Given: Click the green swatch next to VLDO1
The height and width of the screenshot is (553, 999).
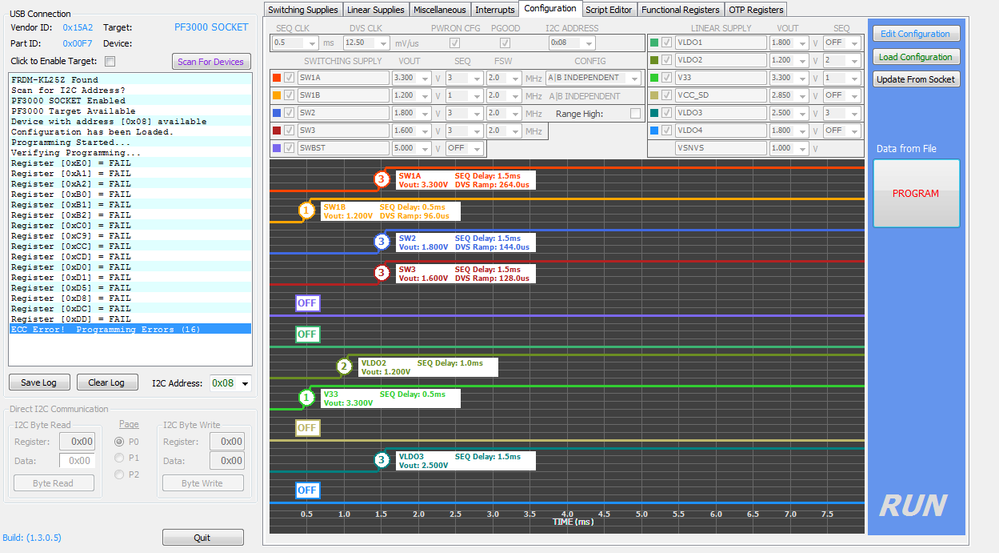Looking at the screenshot, I should point(654,43).
